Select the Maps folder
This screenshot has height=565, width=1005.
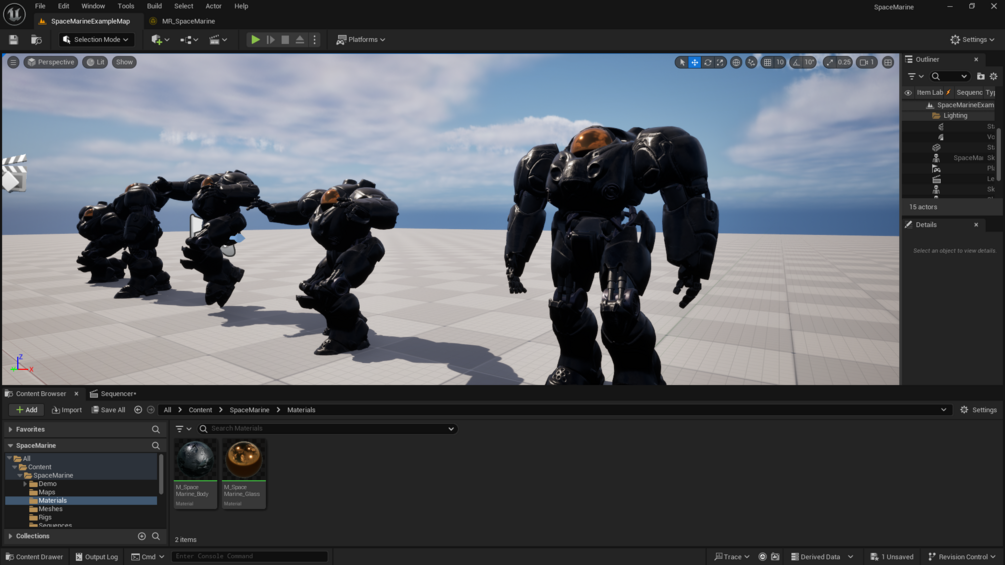(x=47, y=493)
